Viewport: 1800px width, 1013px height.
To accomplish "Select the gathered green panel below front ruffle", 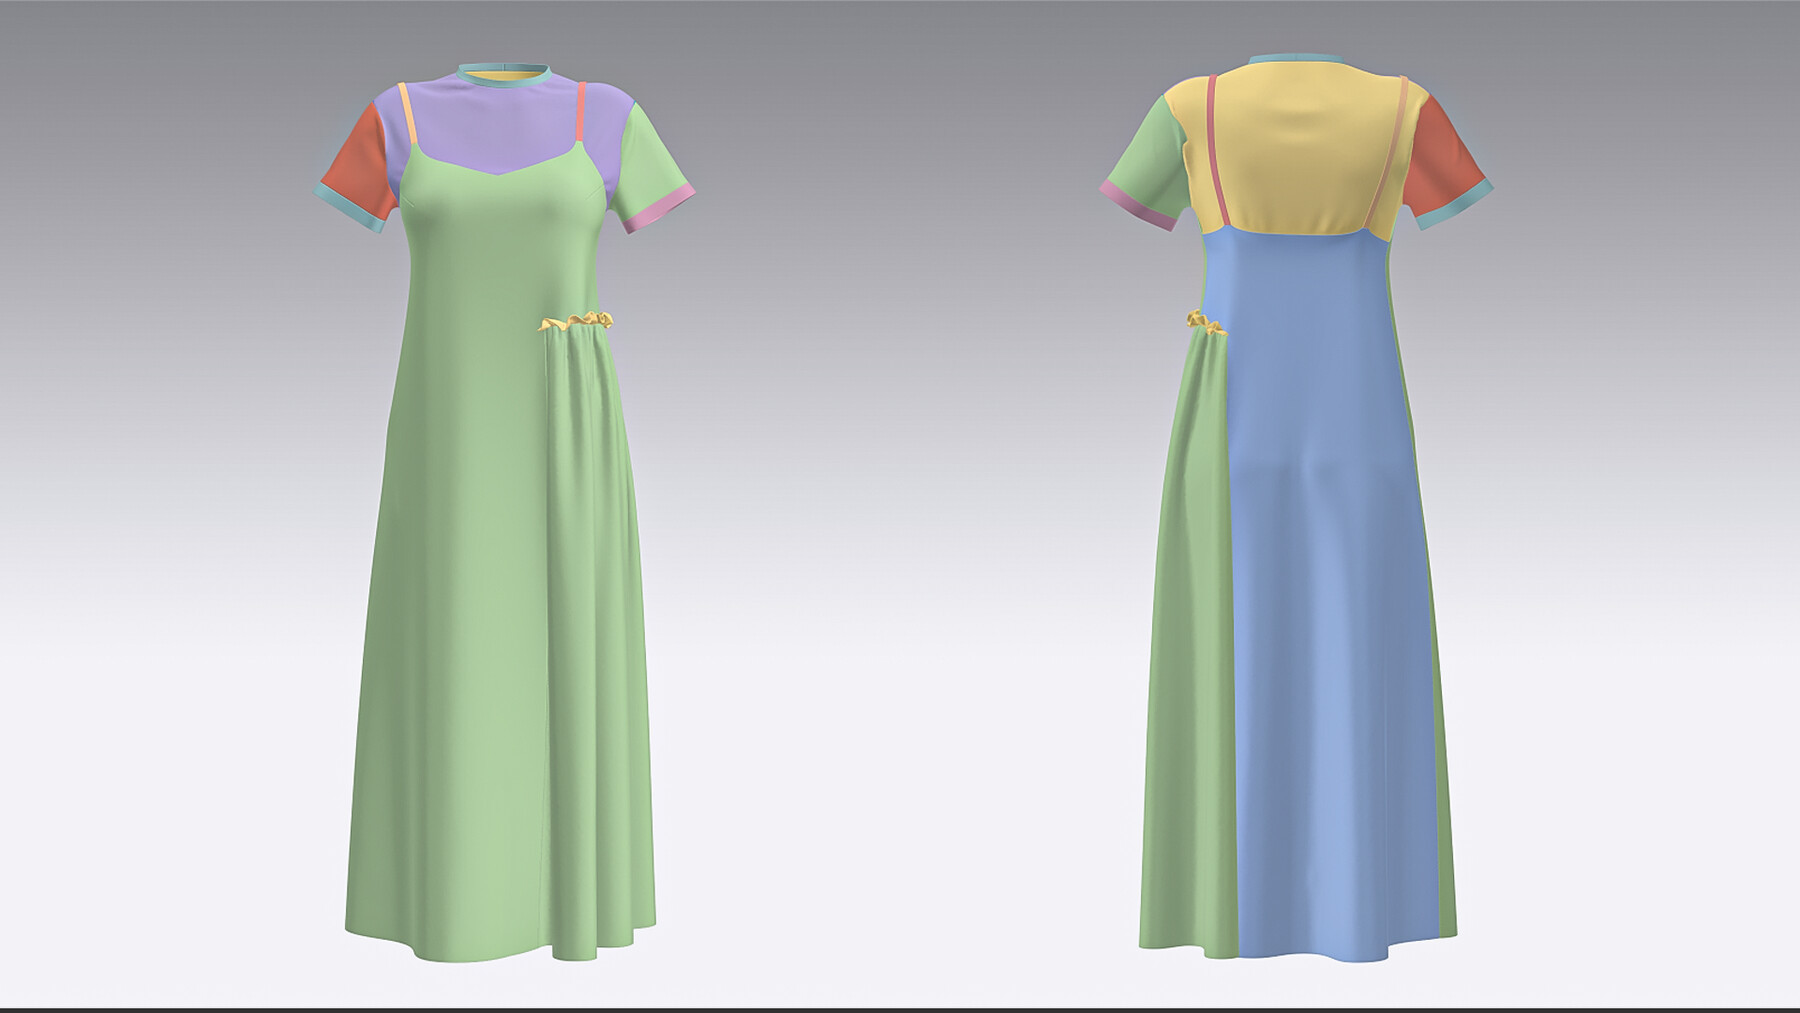I will 595,600.
